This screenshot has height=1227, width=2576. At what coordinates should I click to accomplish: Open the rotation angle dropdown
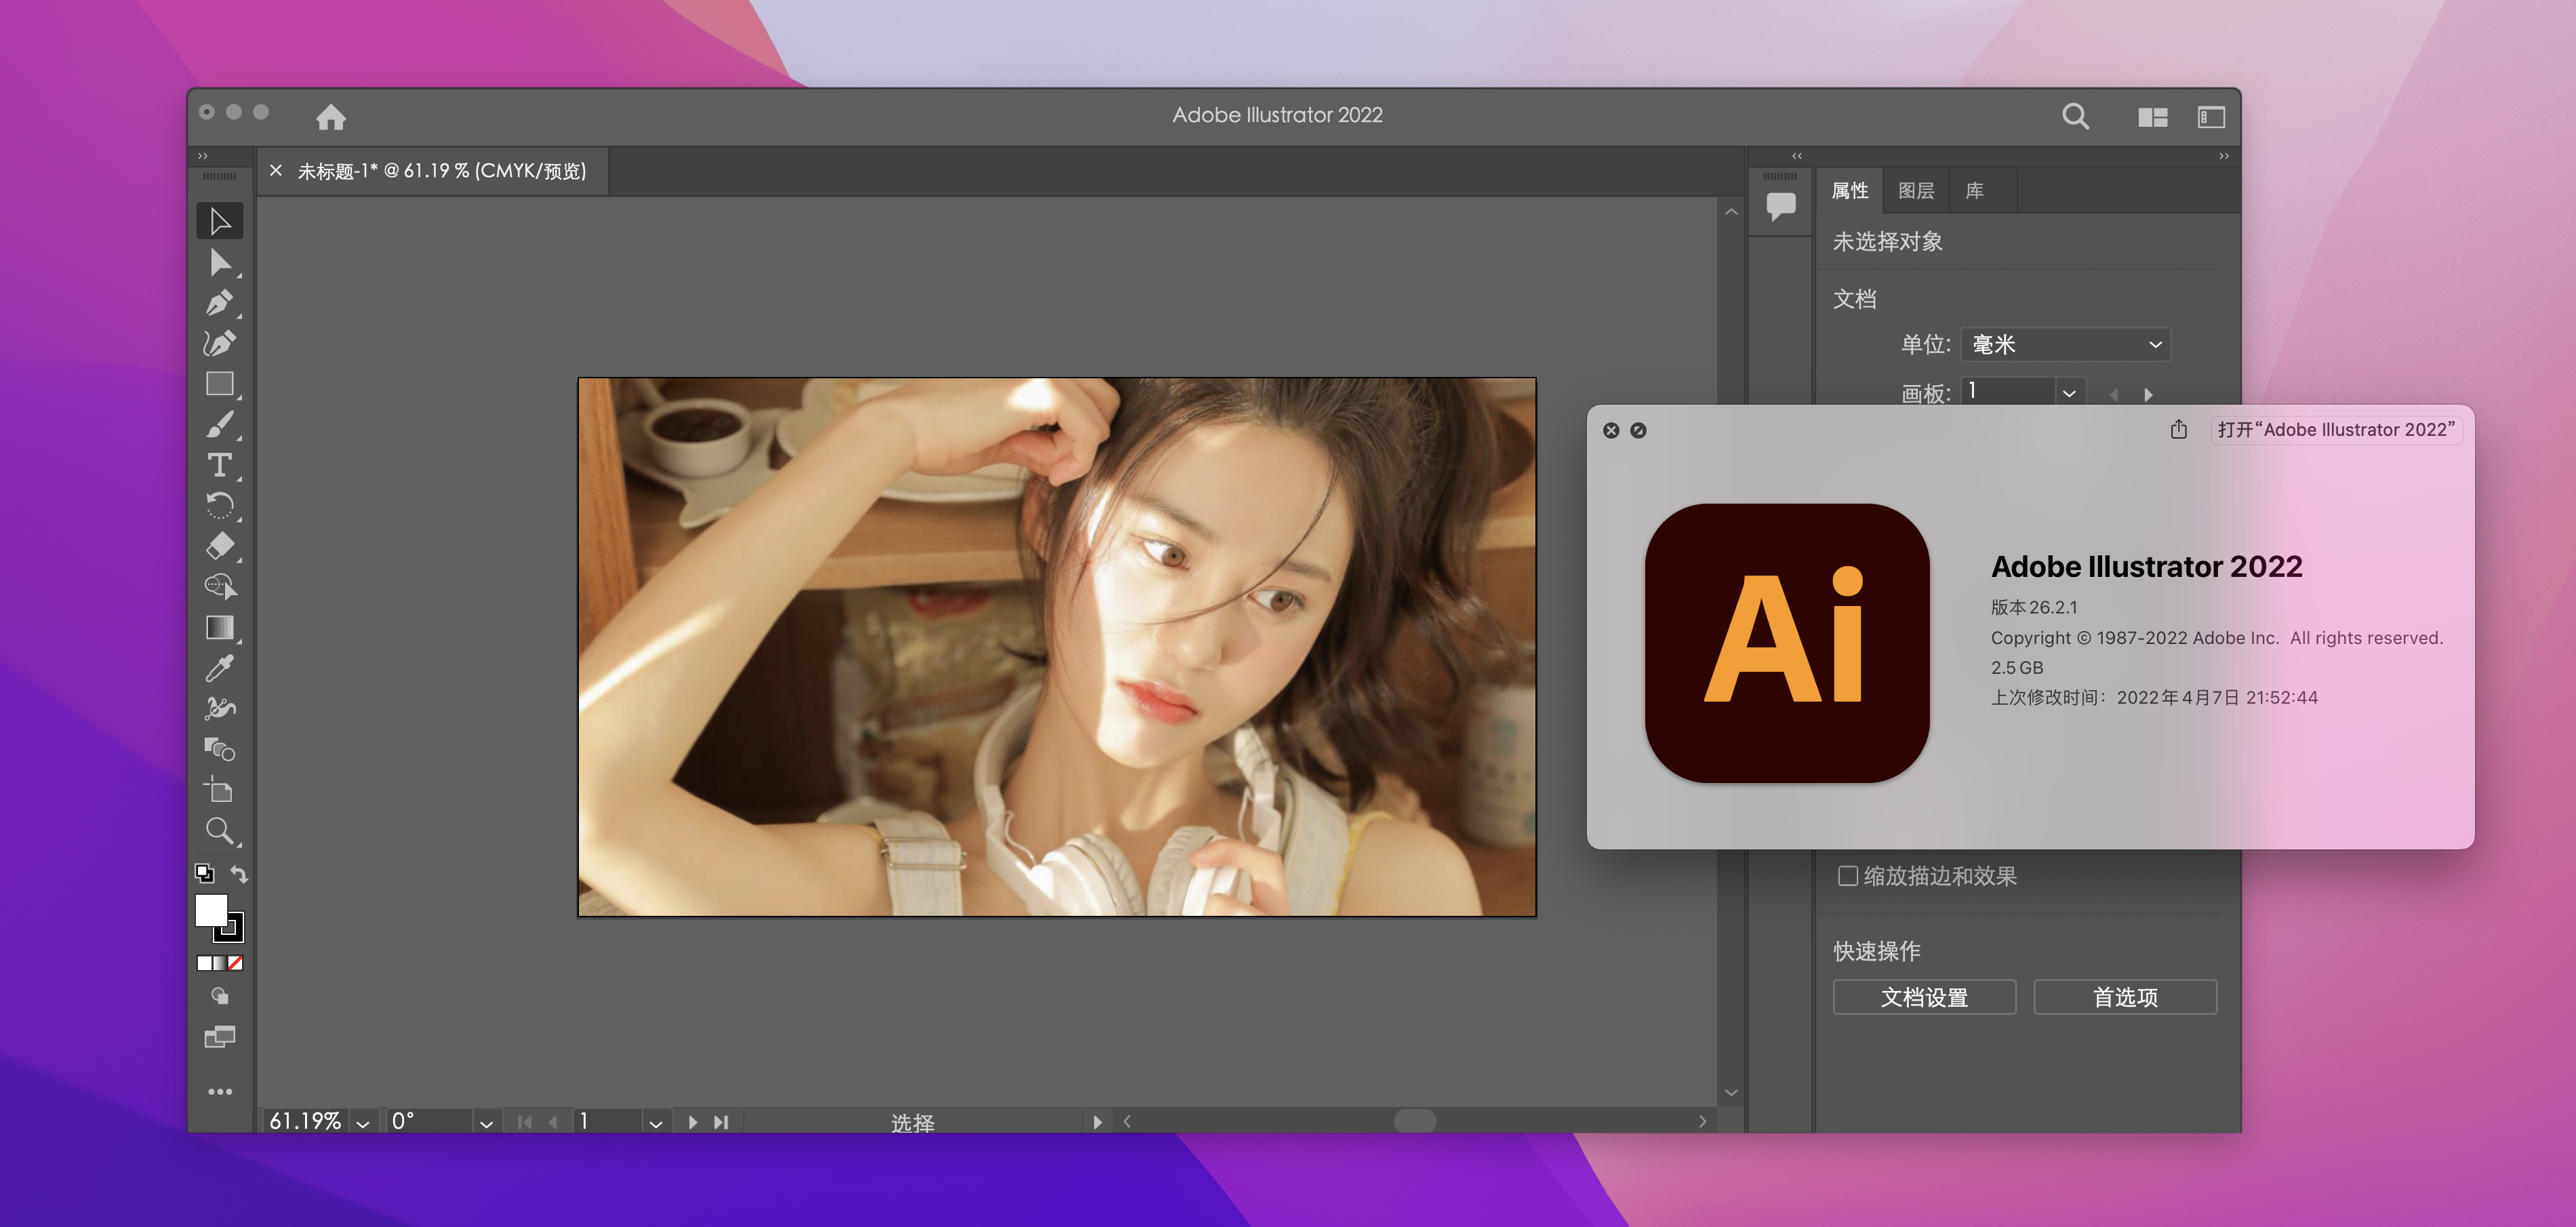tap(486, 1123)
